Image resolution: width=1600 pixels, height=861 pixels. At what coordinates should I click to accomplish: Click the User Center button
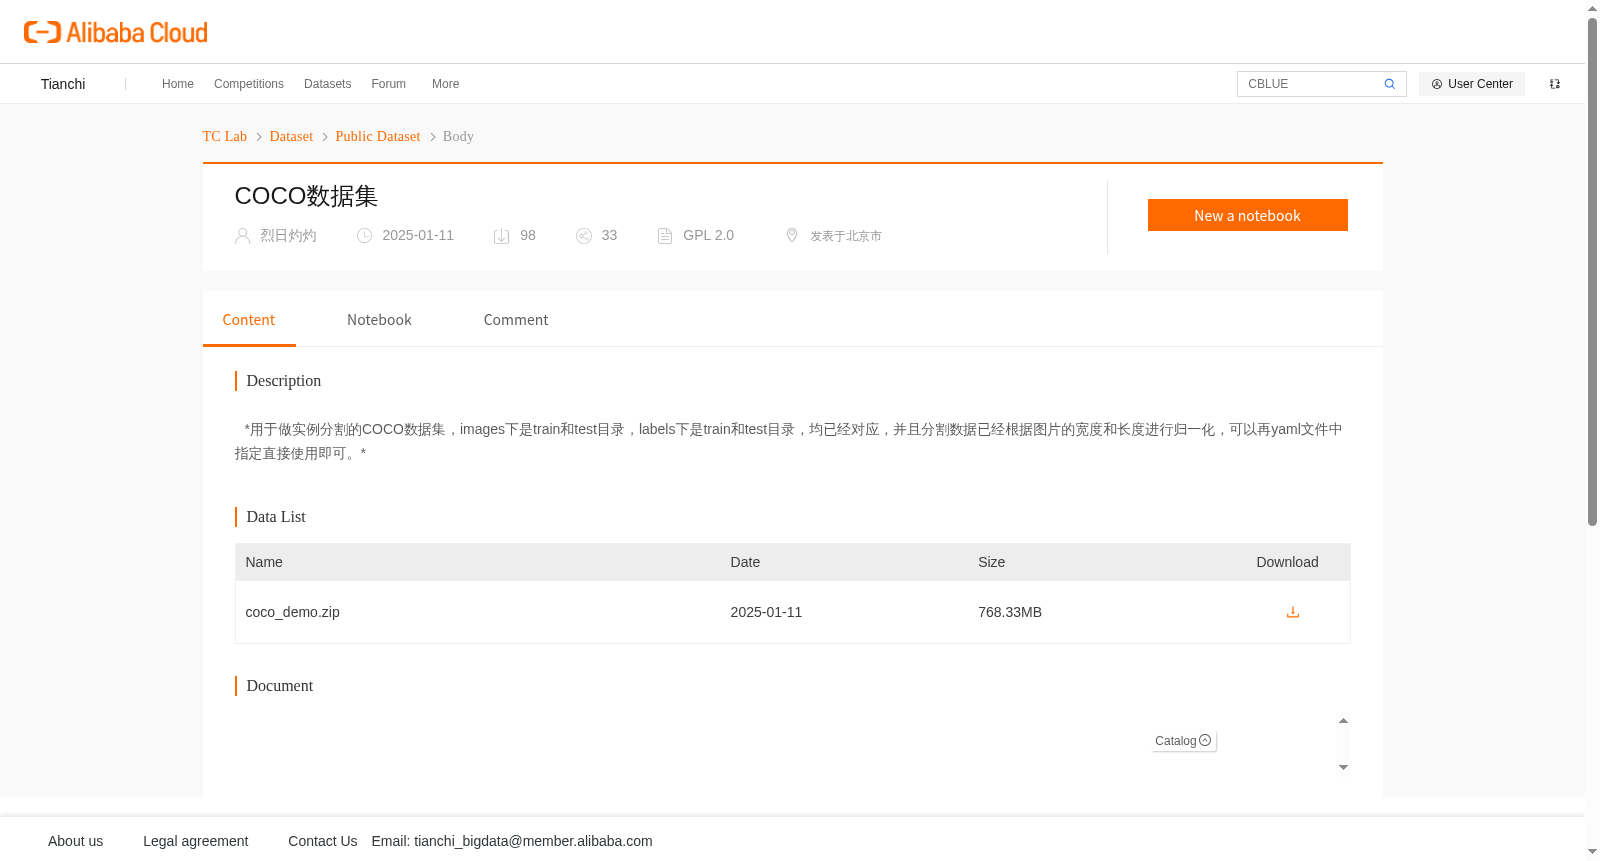1472,84
